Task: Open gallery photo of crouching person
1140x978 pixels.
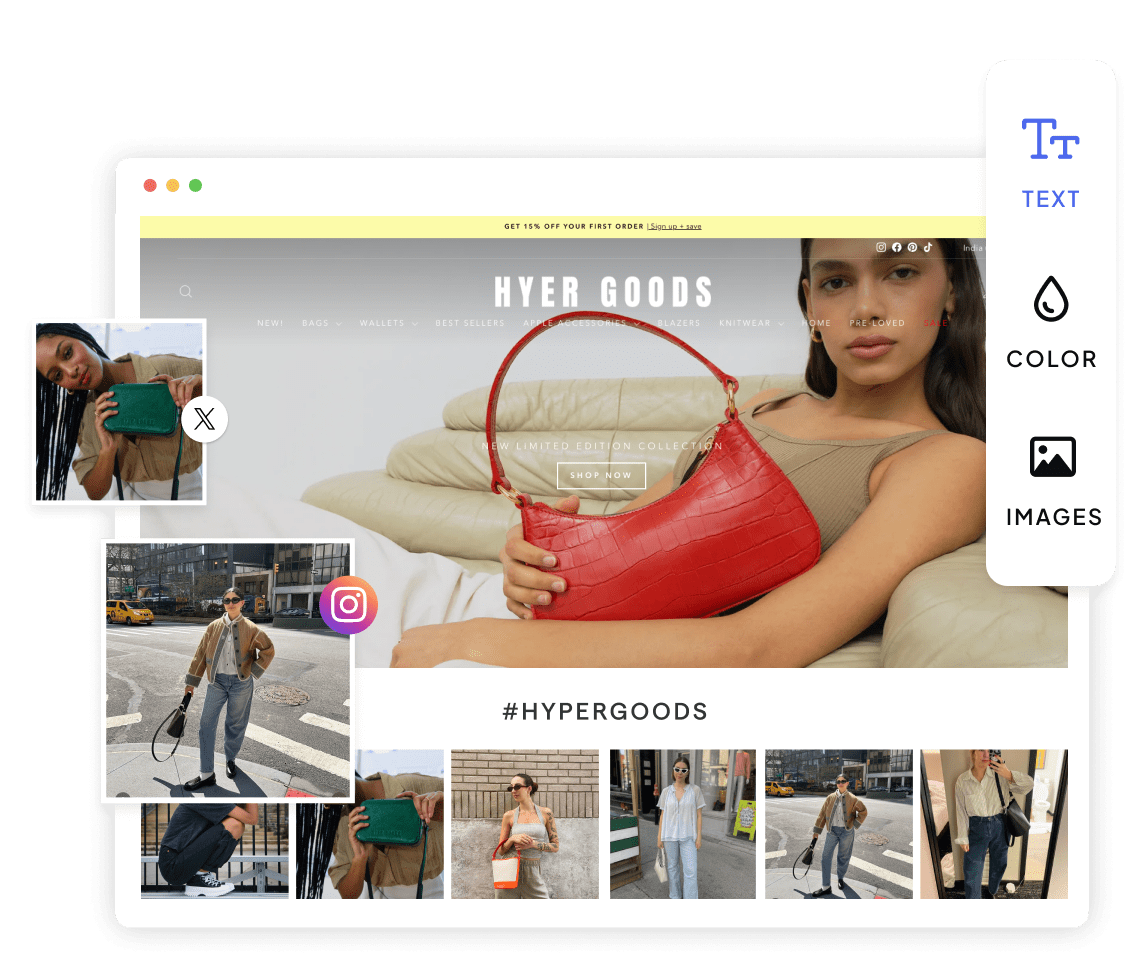Action: (214, 849)
